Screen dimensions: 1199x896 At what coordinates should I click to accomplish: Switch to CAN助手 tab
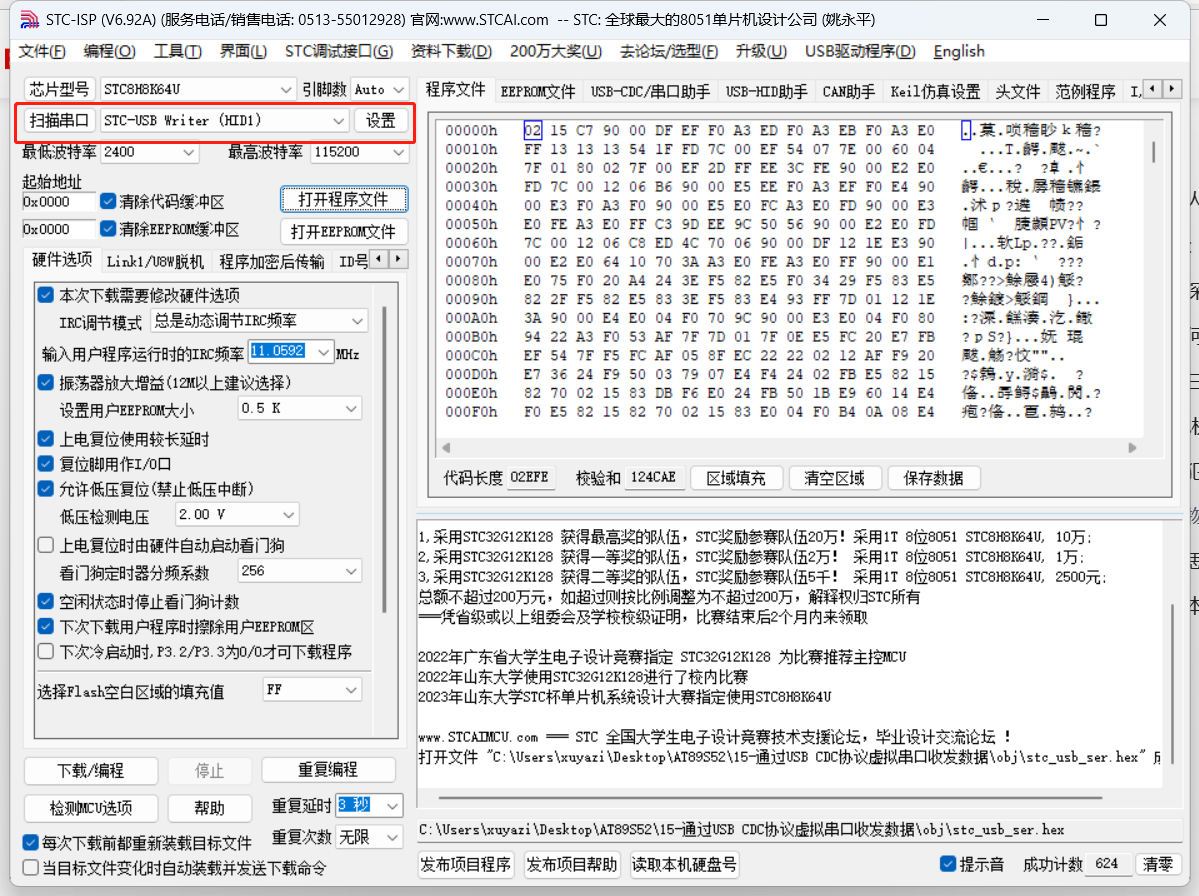(849, 92)
